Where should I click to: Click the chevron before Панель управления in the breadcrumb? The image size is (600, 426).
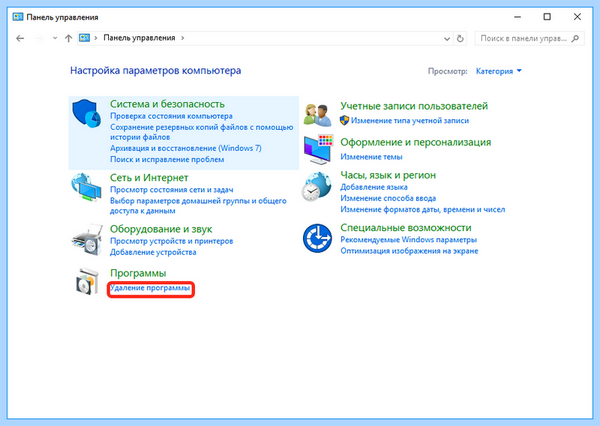96,38
